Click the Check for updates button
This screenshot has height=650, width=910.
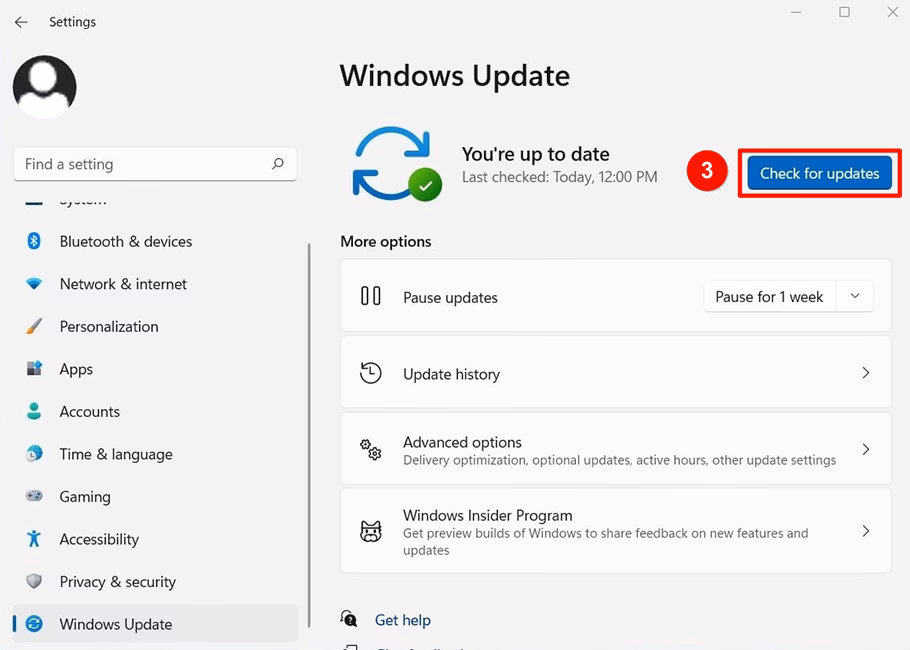point(819,172)
